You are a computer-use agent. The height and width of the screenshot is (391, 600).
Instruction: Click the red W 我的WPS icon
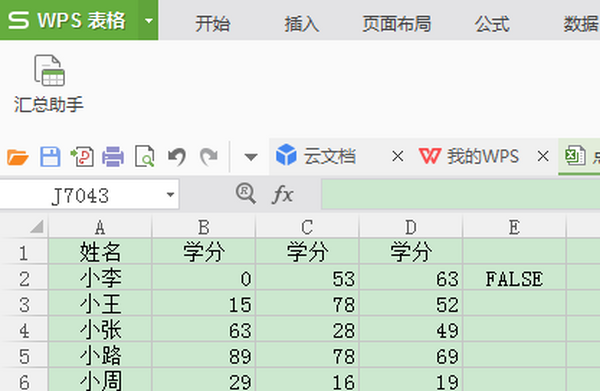click(430, 156)
